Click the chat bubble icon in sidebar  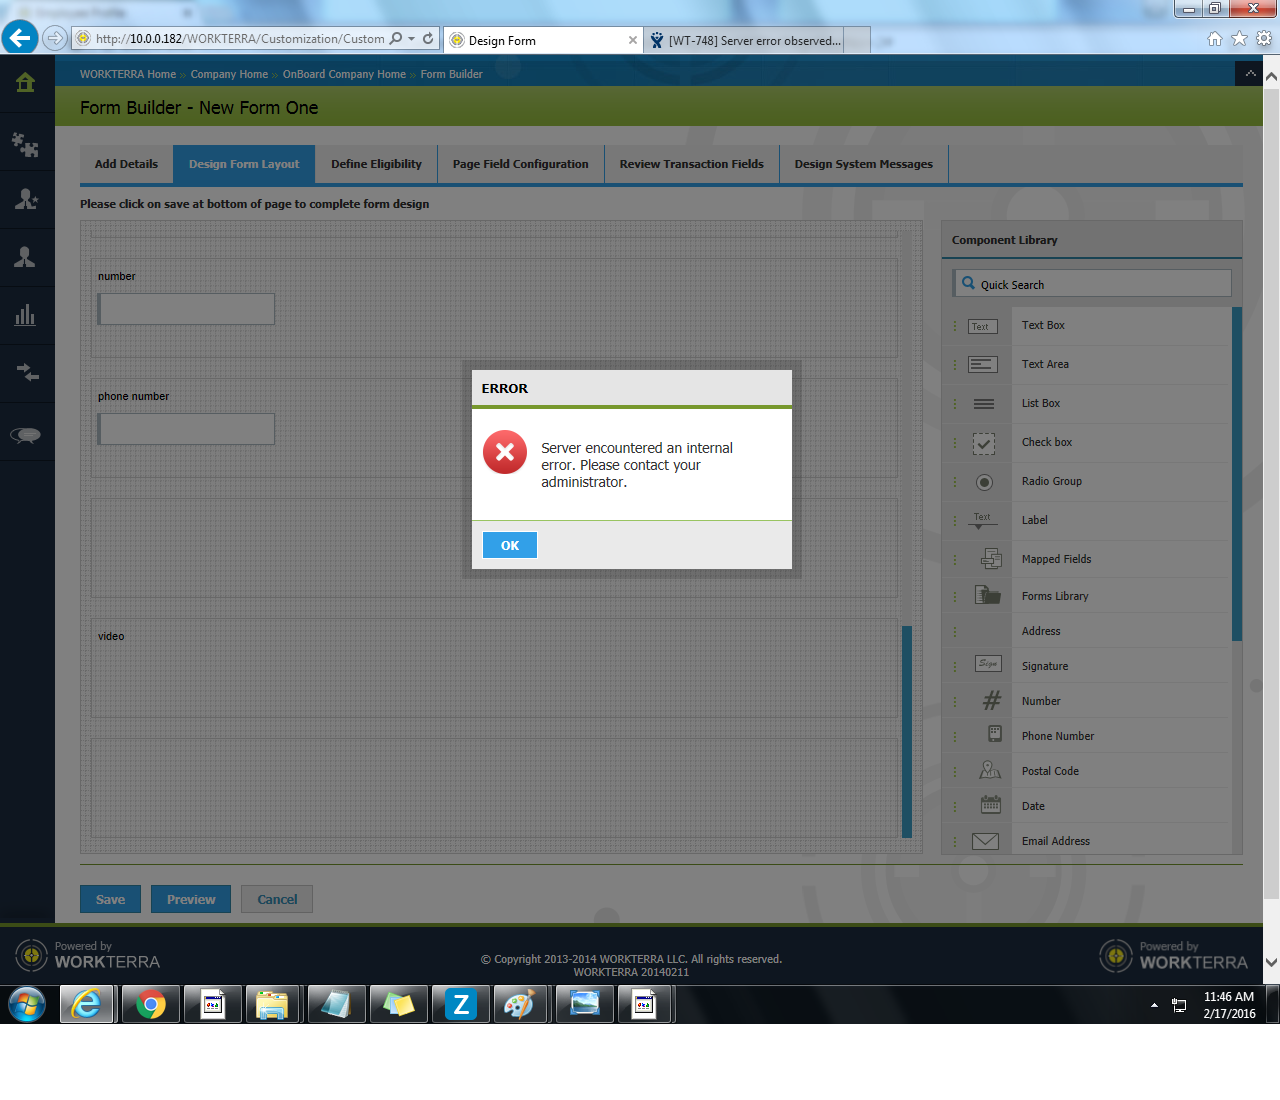point(26,434)
